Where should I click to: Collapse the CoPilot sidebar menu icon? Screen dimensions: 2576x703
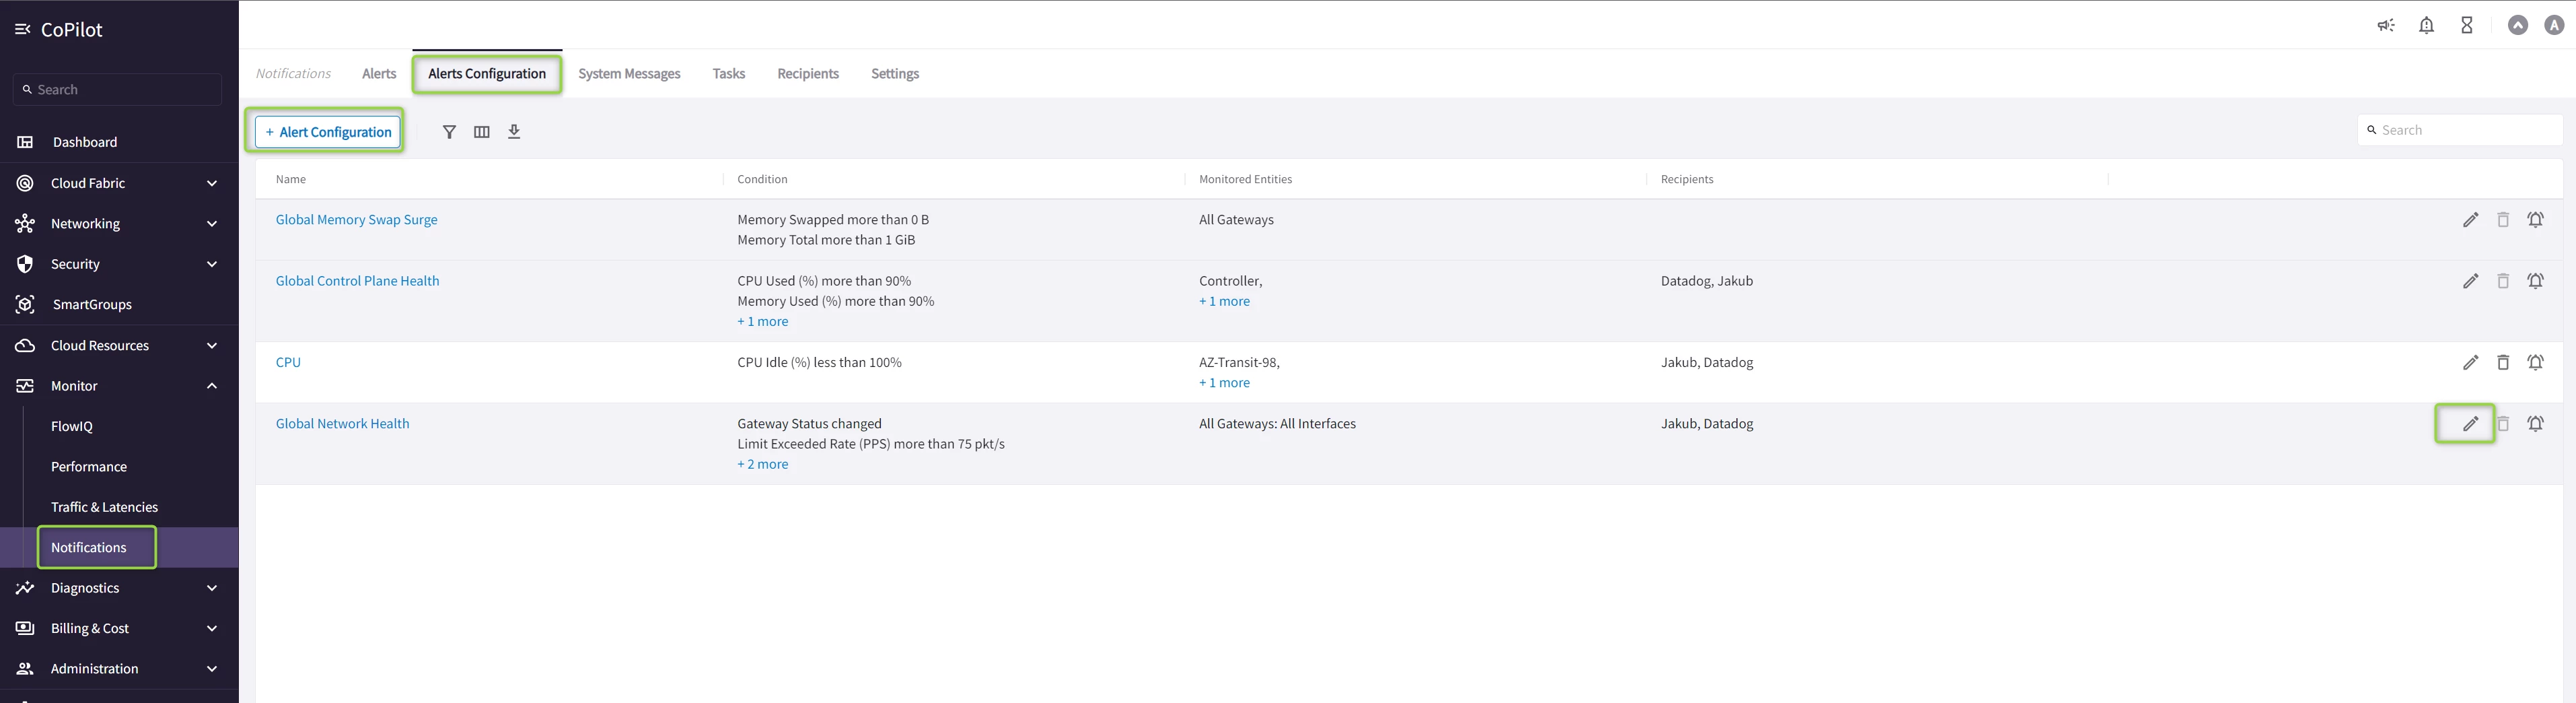click(23, 30)
